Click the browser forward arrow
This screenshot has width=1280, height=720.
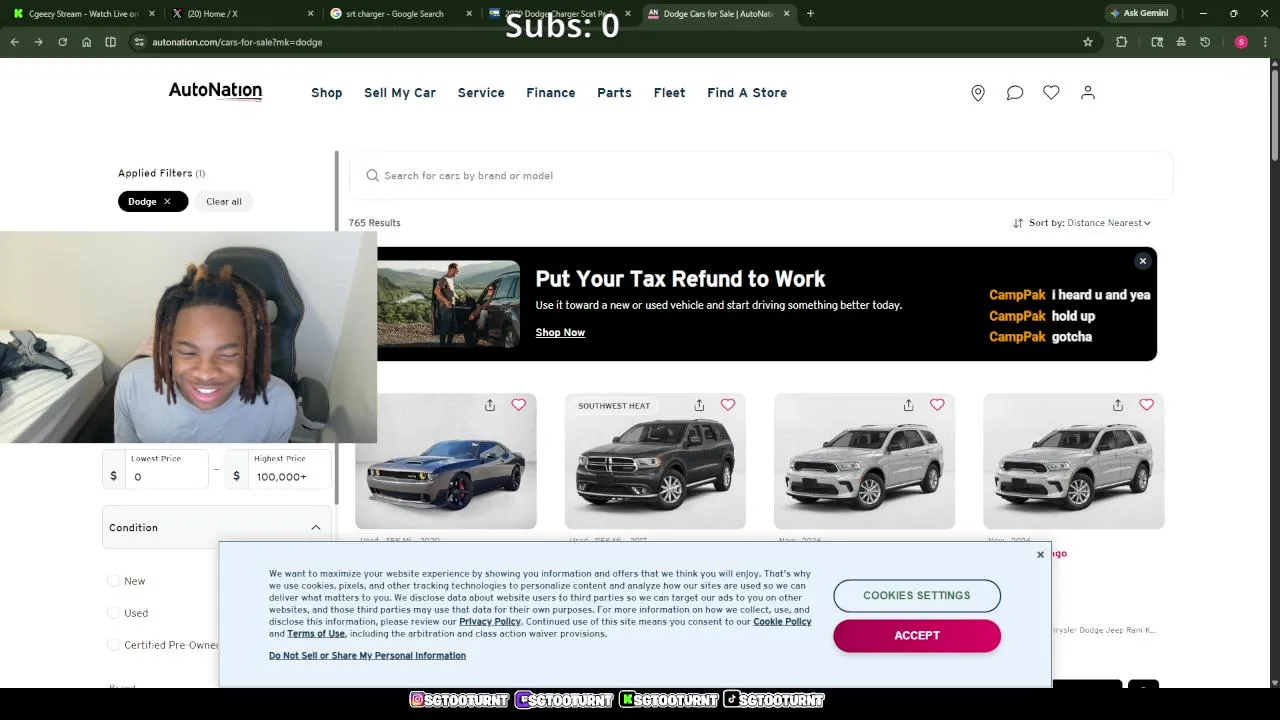[38, 42]
